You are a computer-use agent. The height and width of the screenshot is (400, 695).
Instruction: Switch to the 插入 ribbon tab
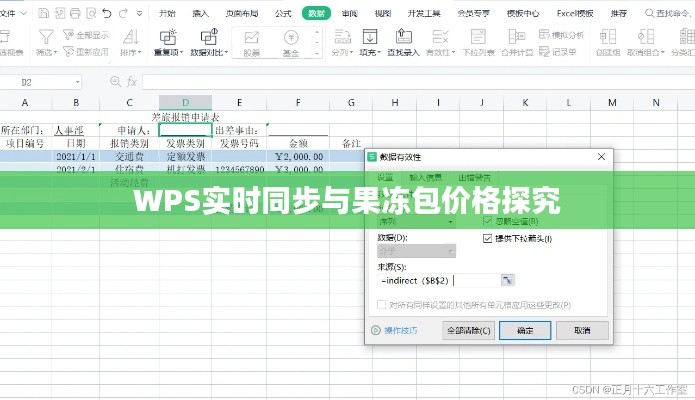[x=200, y=13]
